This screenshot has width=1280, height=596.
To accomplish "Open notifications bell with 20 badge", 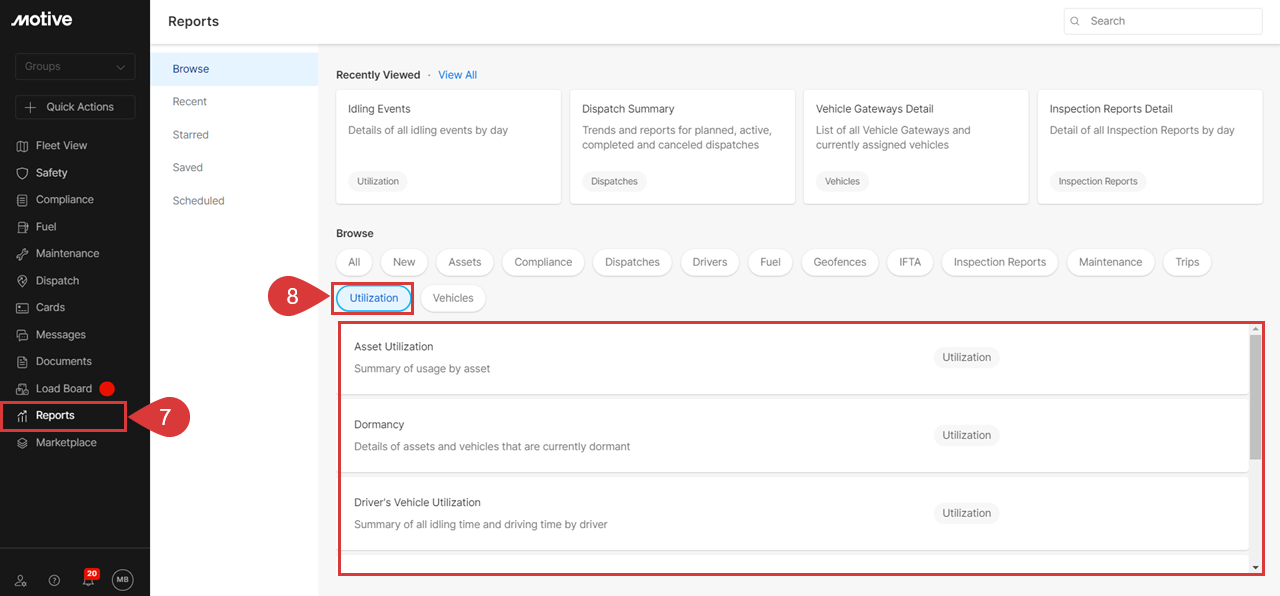I will tap(88, 580).
